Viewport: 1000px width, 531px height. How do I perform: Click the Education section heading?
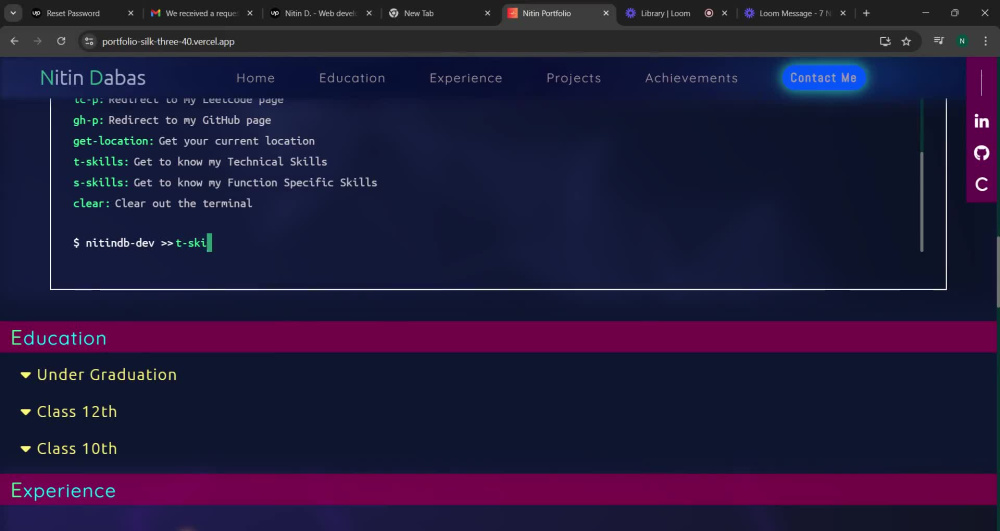point(59,338)
